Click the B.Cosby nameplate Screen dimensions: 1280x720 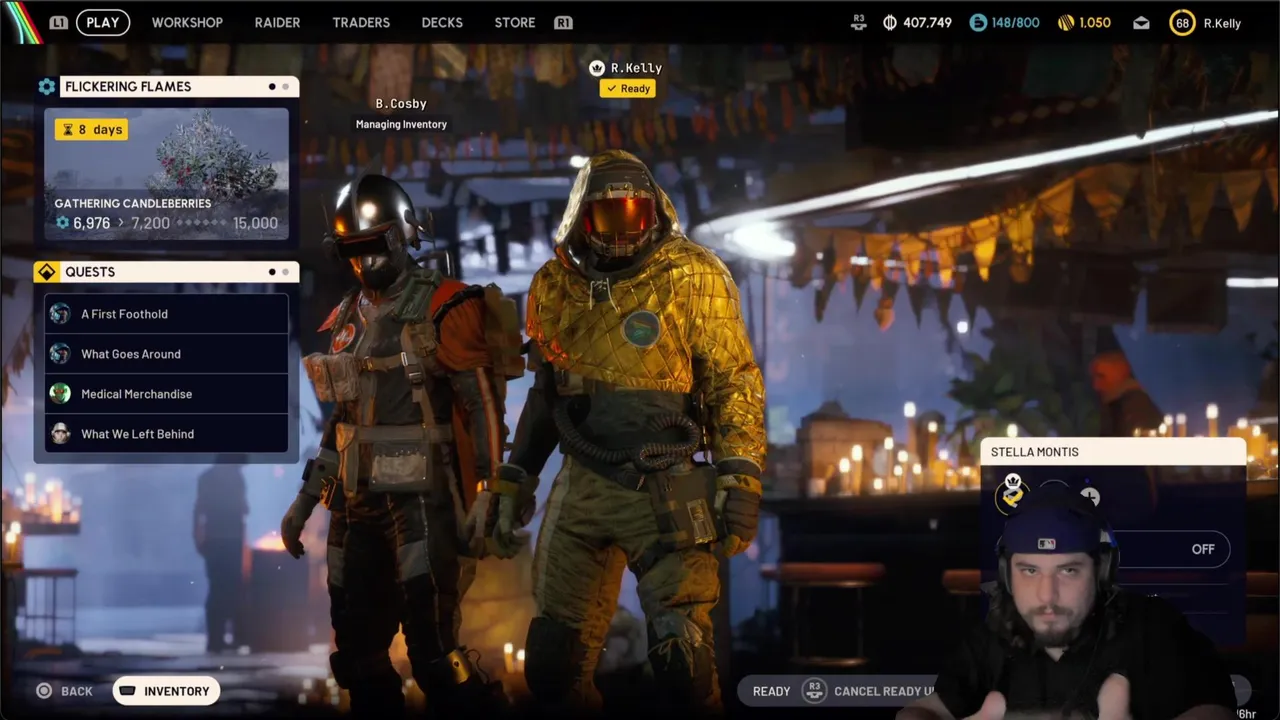pos(401,104)
